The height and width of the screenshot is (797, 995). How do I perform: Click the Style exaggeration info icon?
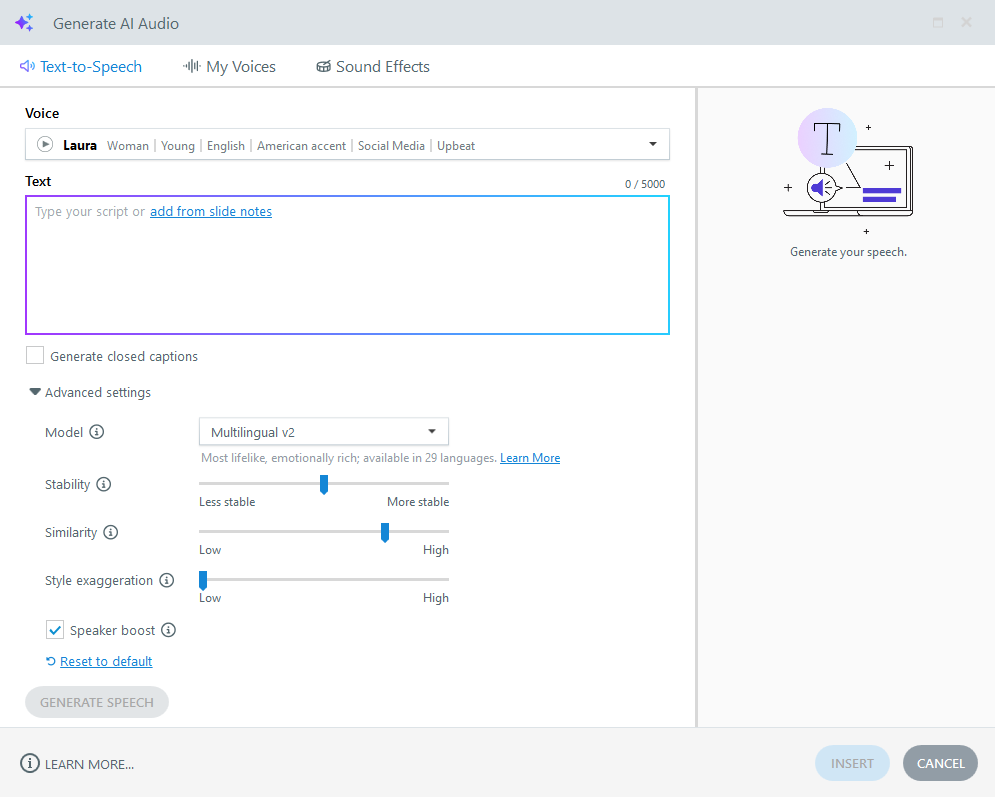(167, 581)
